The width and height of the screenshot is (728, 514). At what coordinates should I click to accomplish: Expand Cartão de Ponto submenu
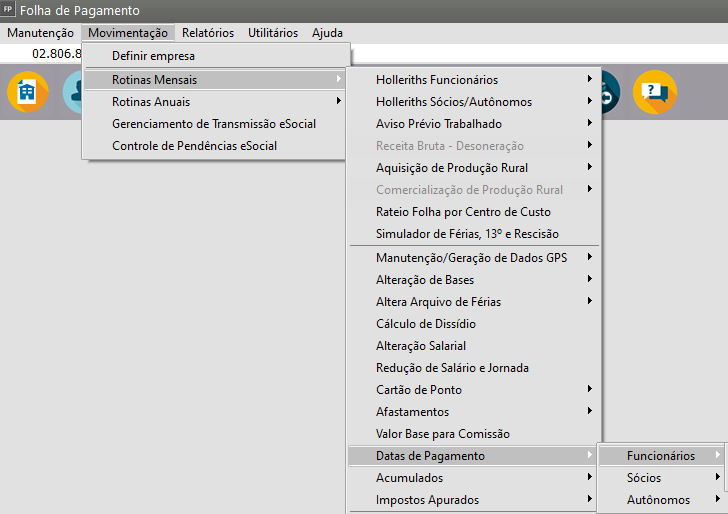418,390
